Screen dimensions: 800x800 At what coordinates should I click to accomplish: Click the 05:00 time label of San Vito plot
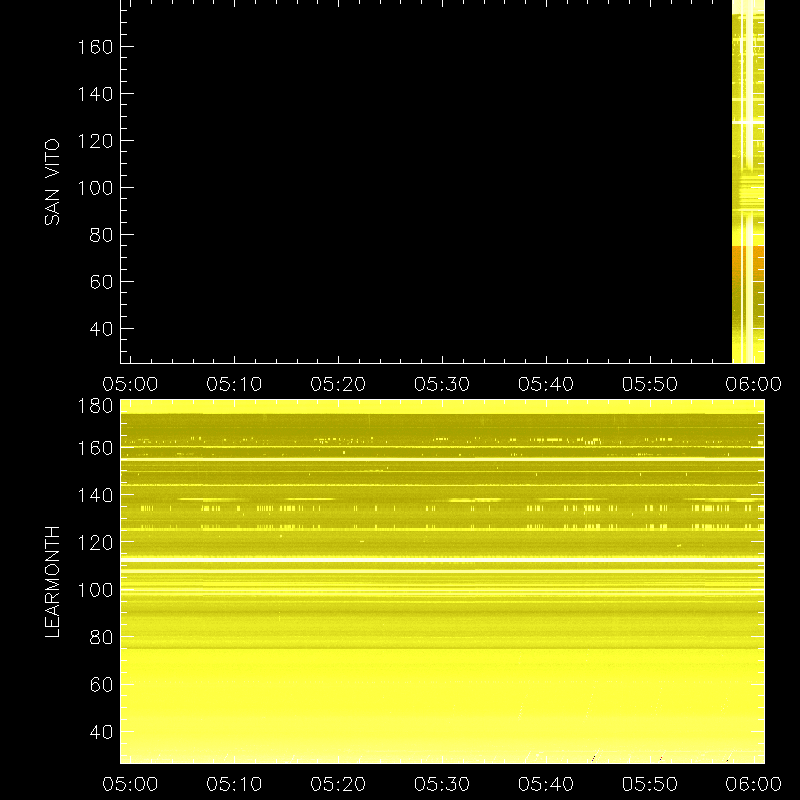pos(130,384)
